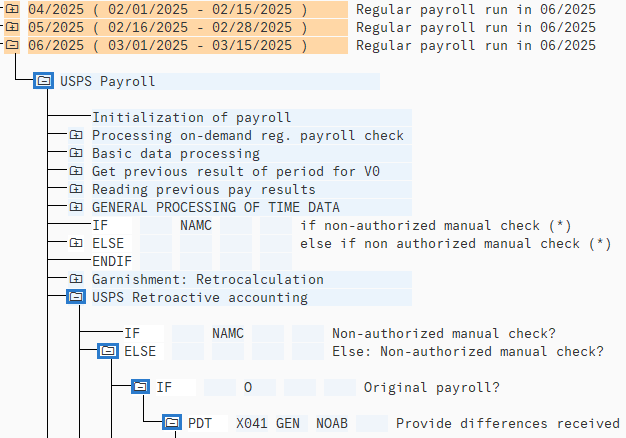Screen dimensions: 626x438
Task: Click the NOAB parameter value
Action: (x=332, y=423)
